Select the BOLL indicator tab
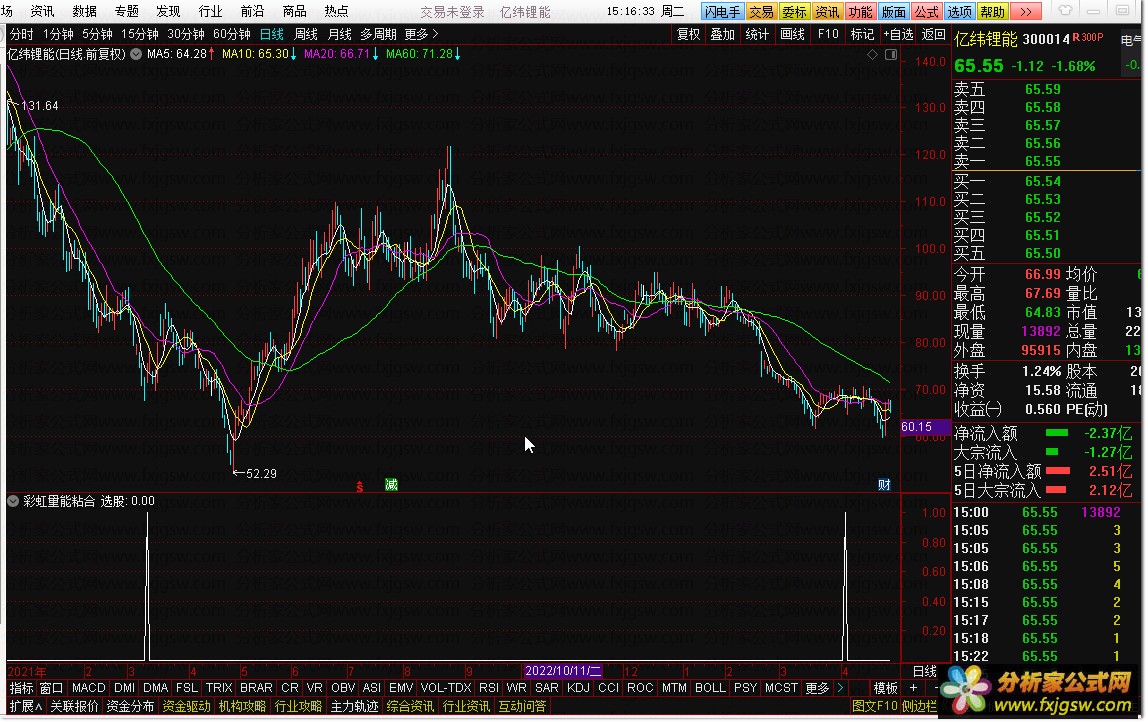The width and height of the screenshot is (1148, 722). (709, 688)
